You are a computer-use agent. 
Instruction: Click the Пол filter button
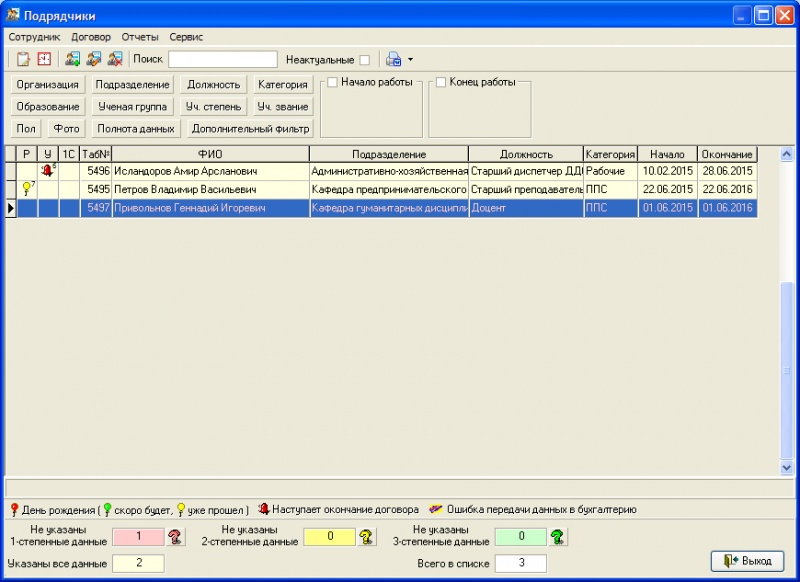point(26,129)
